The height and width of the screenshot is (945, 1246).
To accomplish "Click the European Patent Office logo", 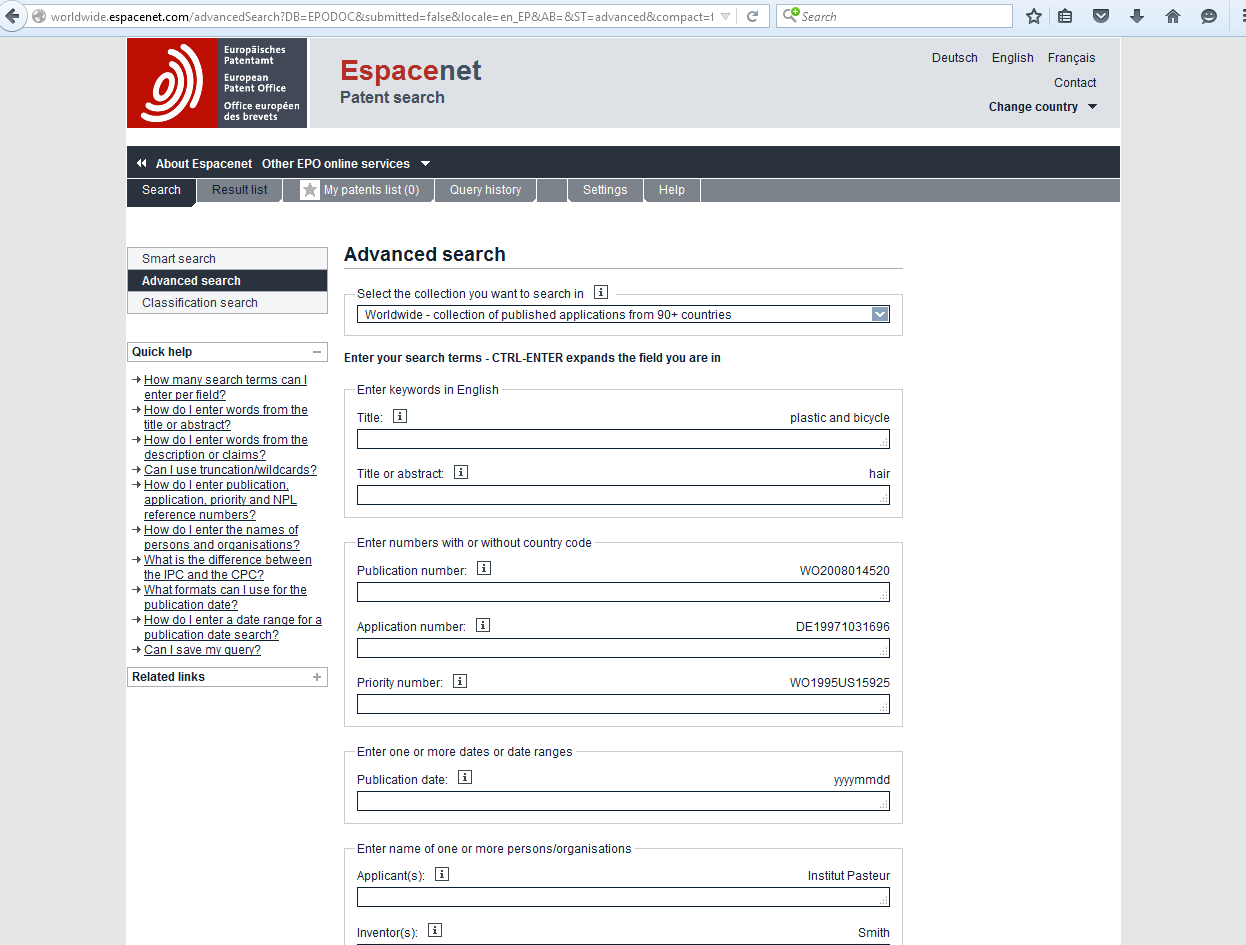I will (217, 83).
